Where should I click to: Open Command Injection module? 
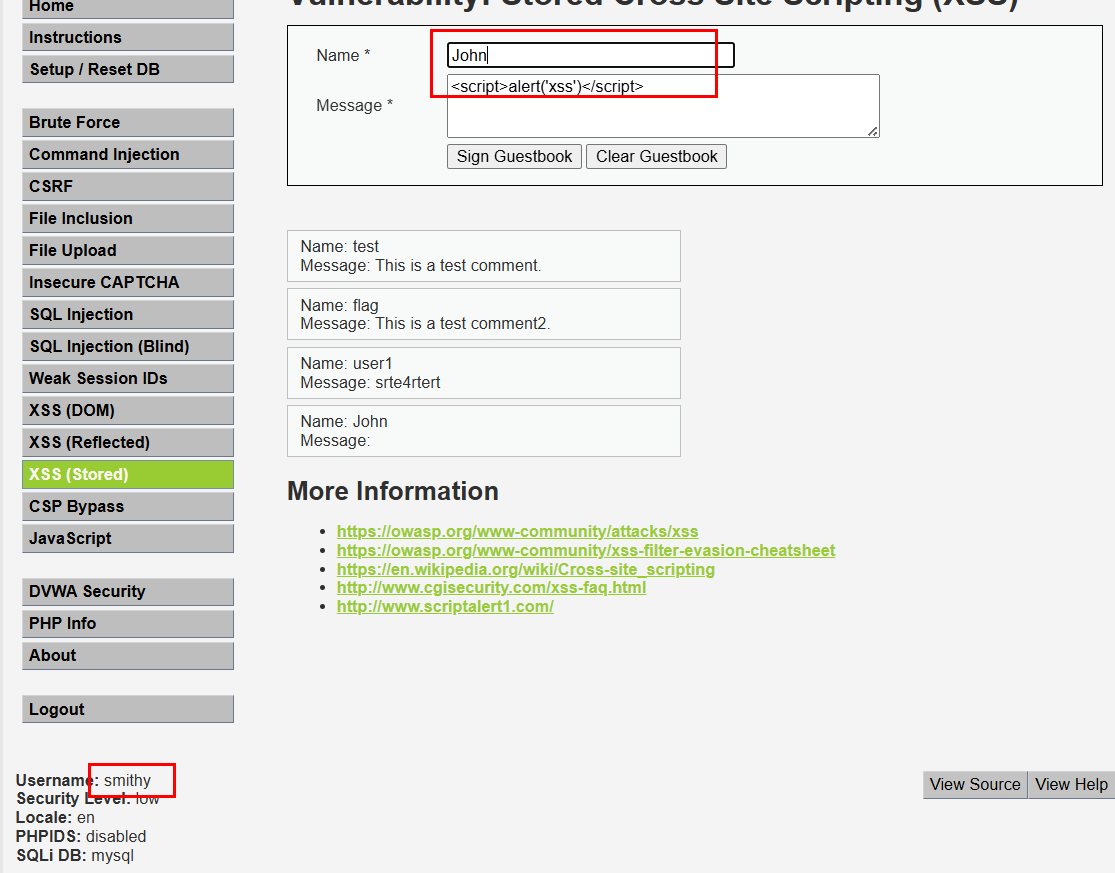pyautogui.click(x=128, y=154)
